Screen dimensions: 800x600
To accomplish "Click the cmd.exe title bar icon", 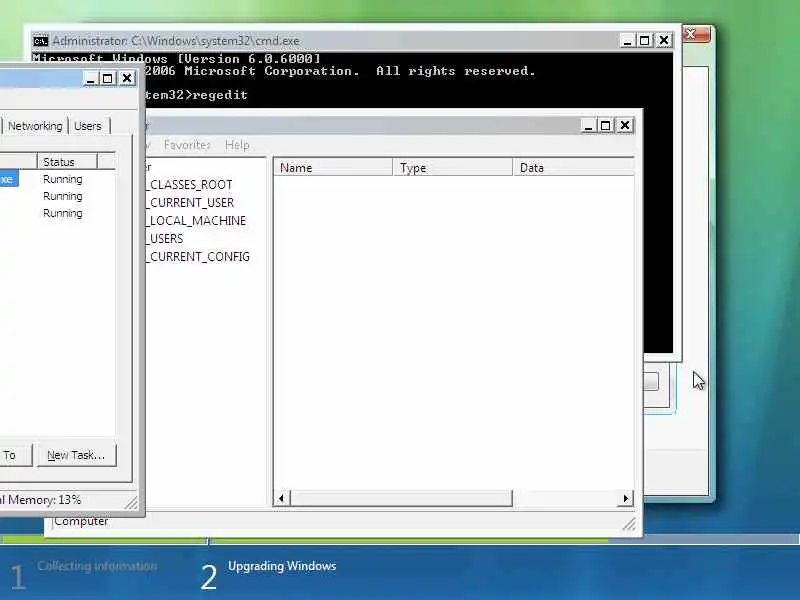I will click(40, 41).
